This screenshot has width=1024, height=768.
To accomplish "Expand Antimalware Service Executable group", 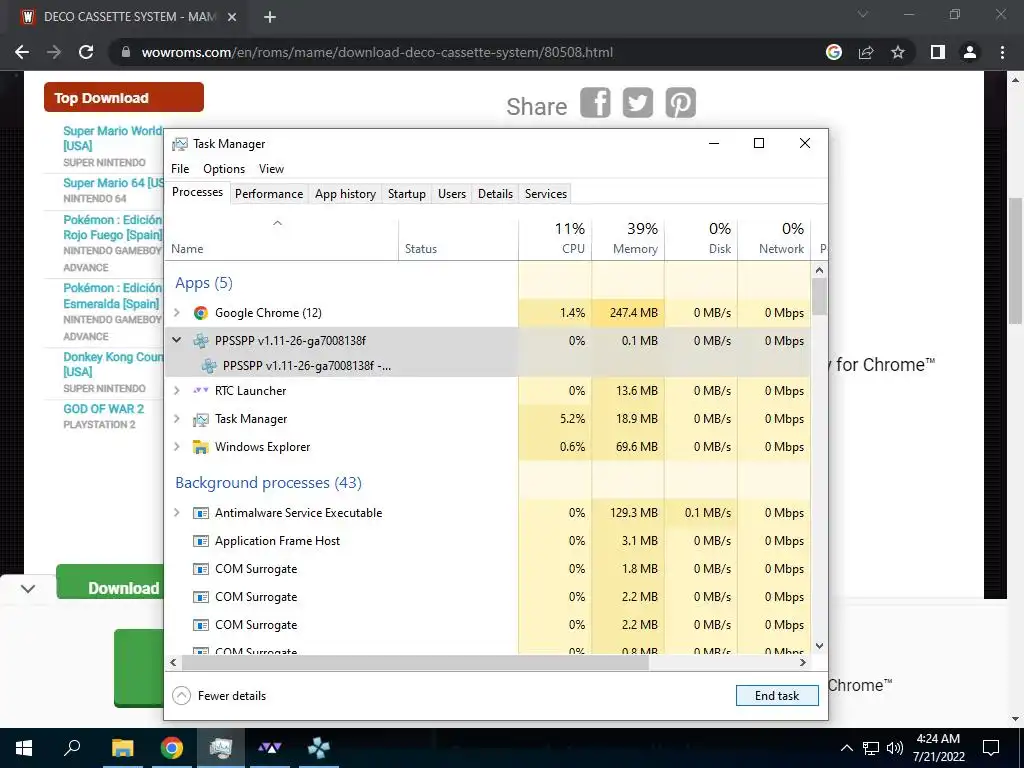I will [176, 513].
